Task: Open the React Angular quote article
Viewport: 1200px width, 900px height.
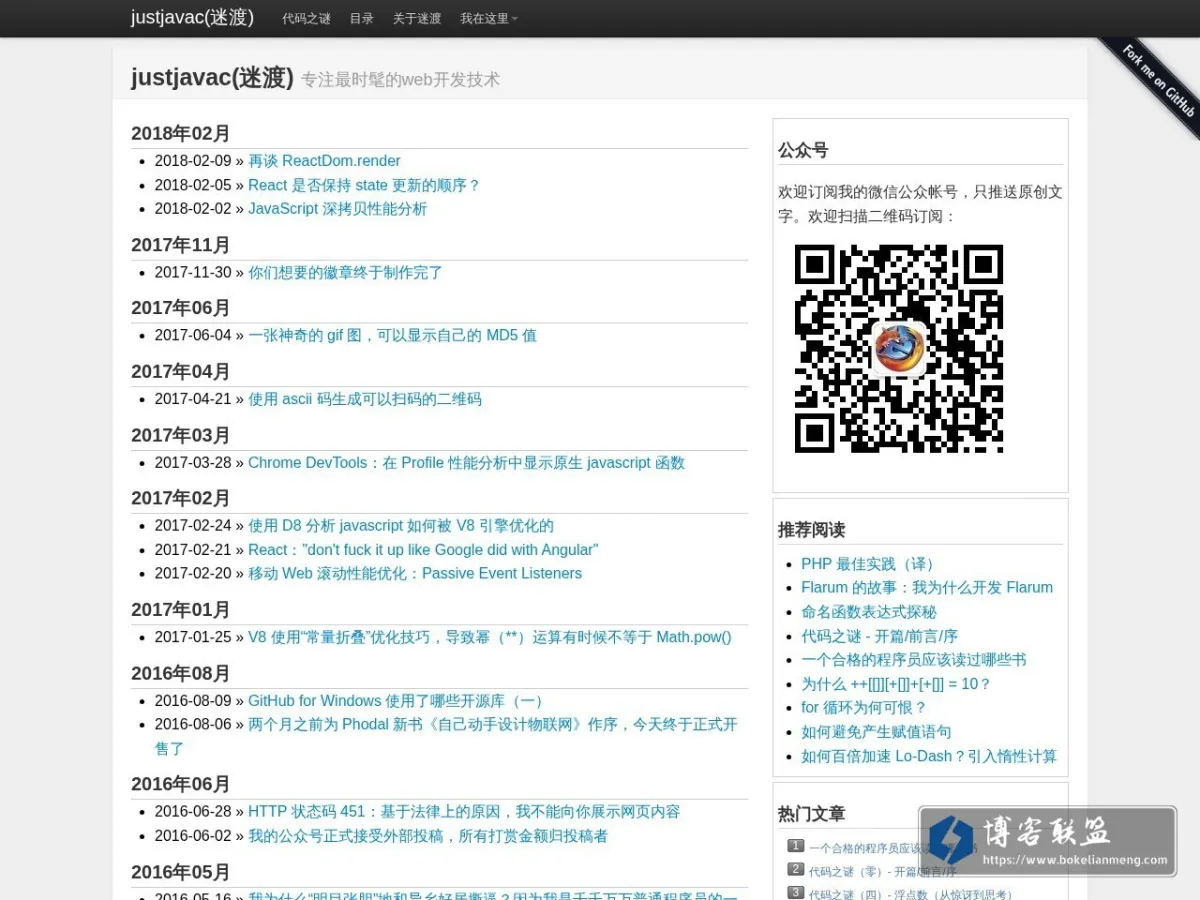Action: click(423, 550)
